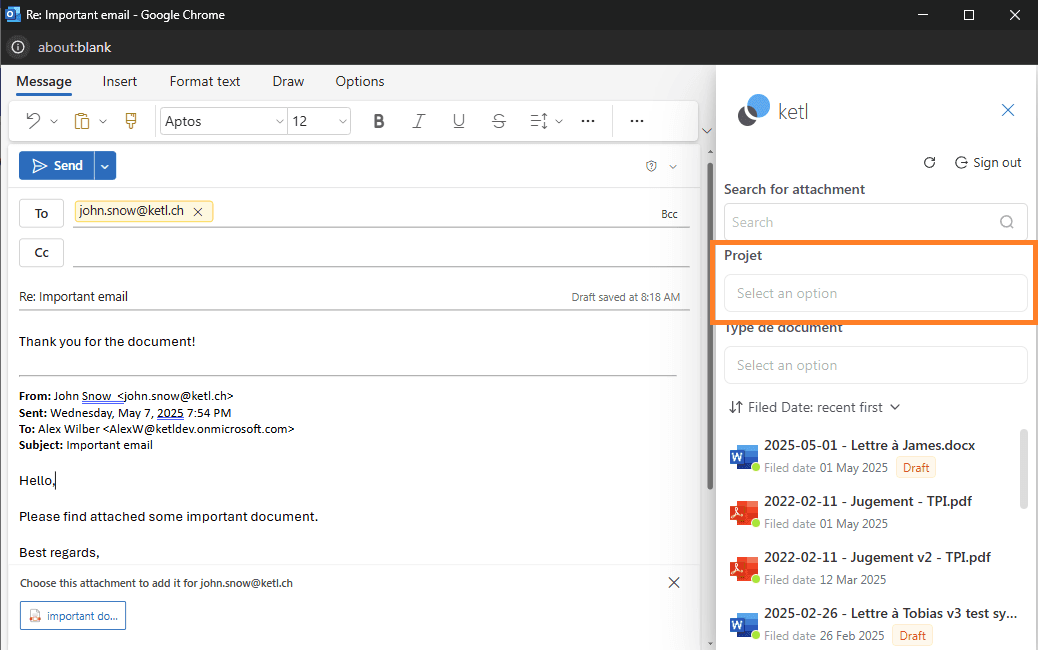
Task: Open the Projet select dropdown
Action: (875, 293)
